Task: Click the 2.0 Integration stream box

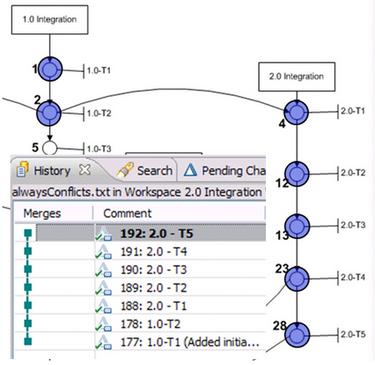Action: click(x=297, y=76)
